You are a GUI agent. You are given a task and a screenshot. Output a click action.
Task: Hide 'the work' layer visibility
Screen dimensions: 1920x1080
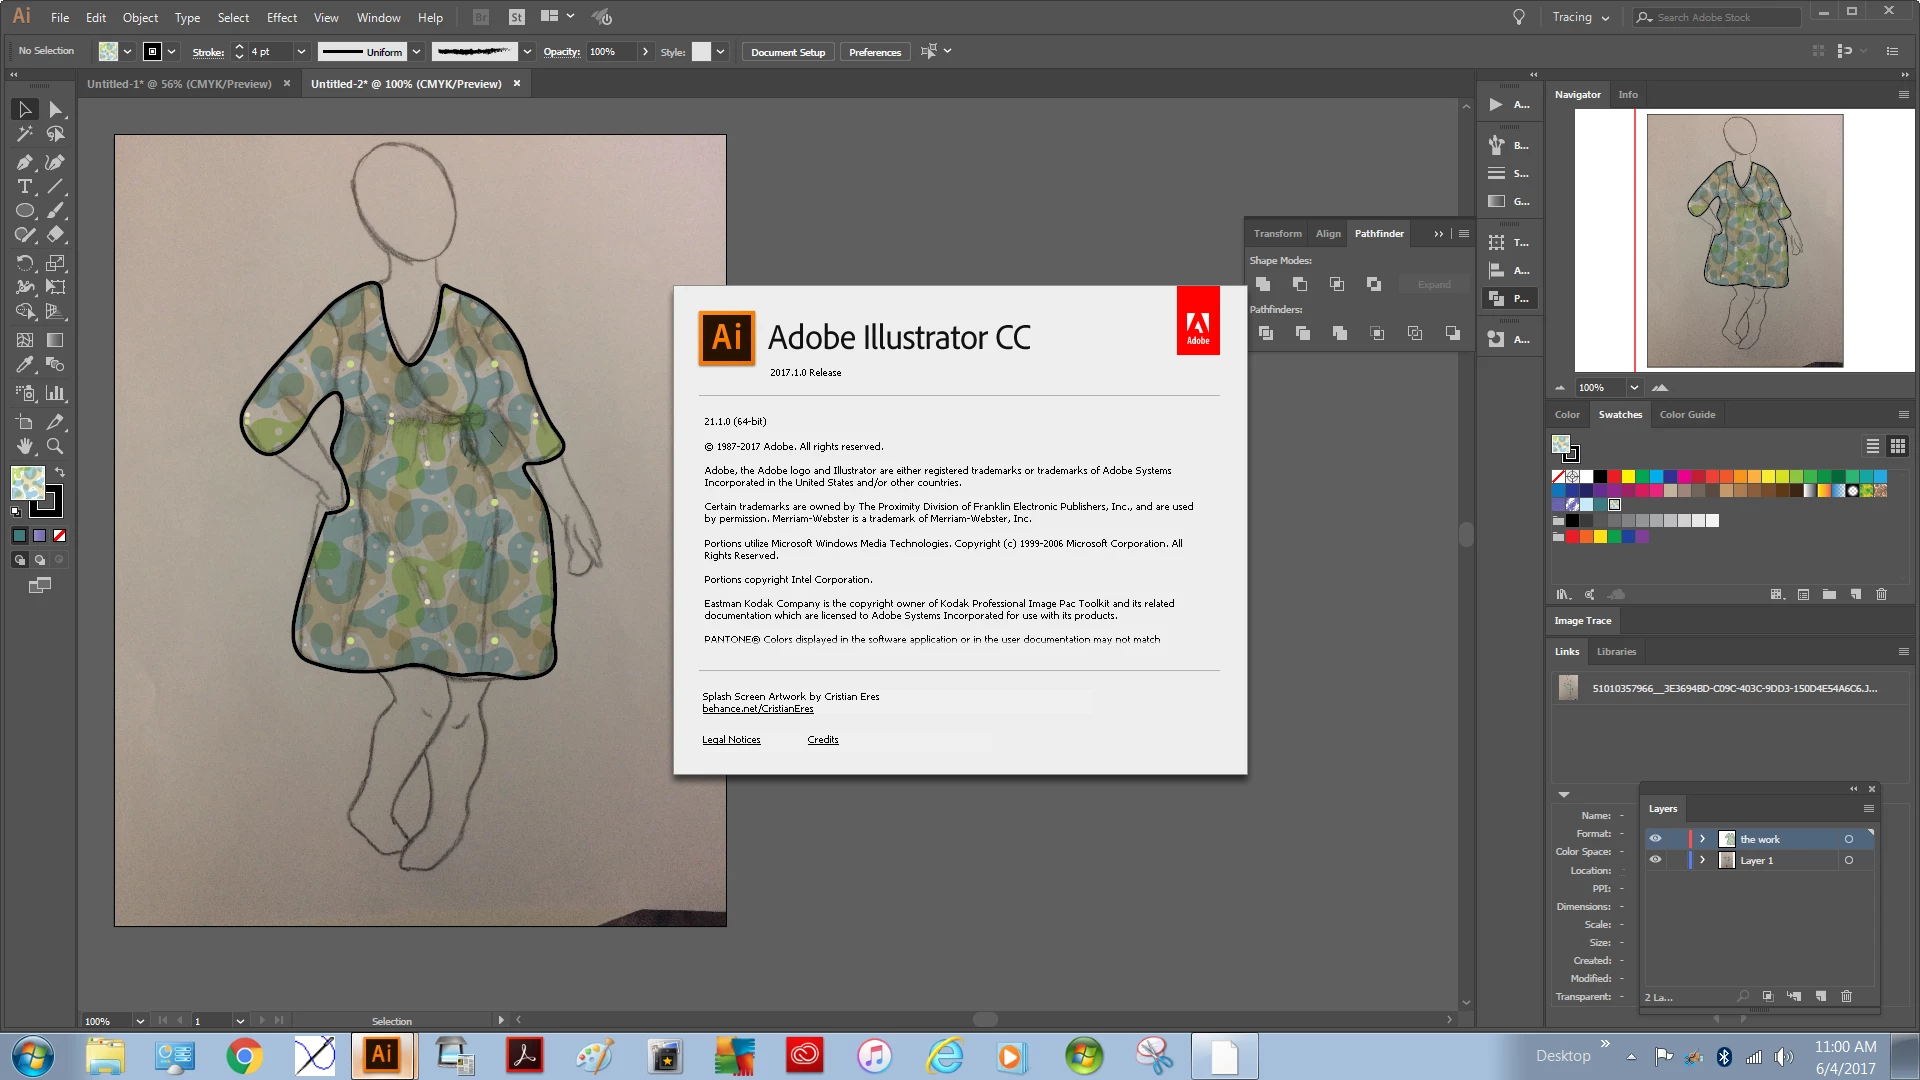(x=1655, y=839)
